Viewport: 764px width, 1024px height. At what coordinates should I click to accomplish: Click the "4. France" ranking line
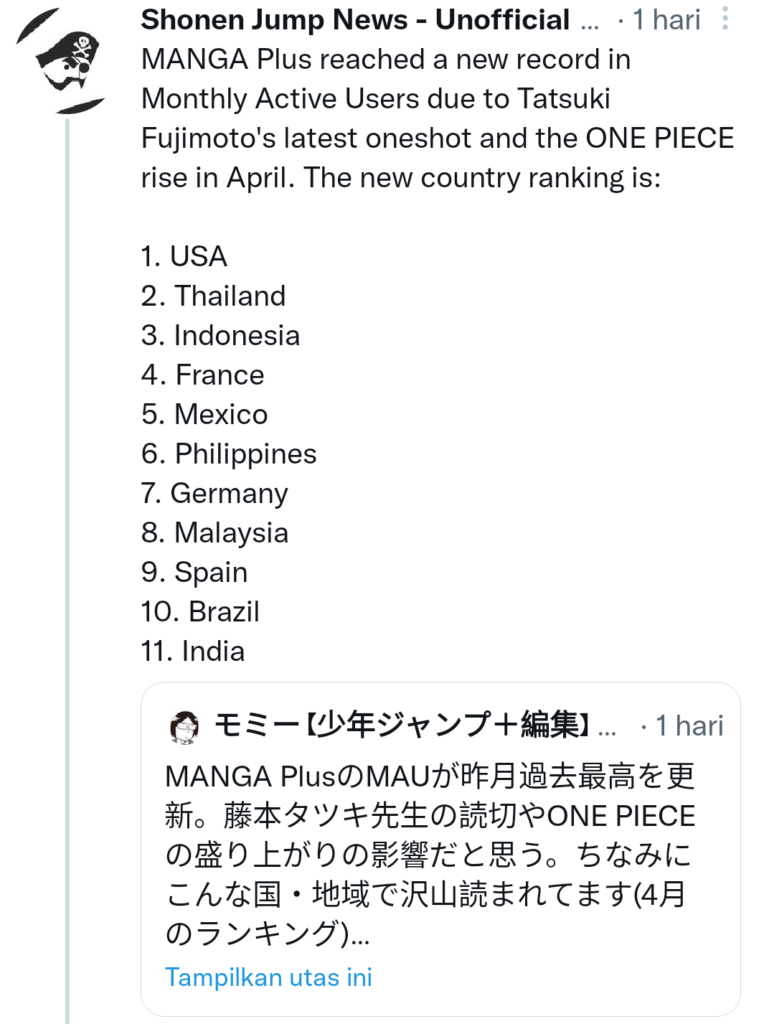click(202, 375)
